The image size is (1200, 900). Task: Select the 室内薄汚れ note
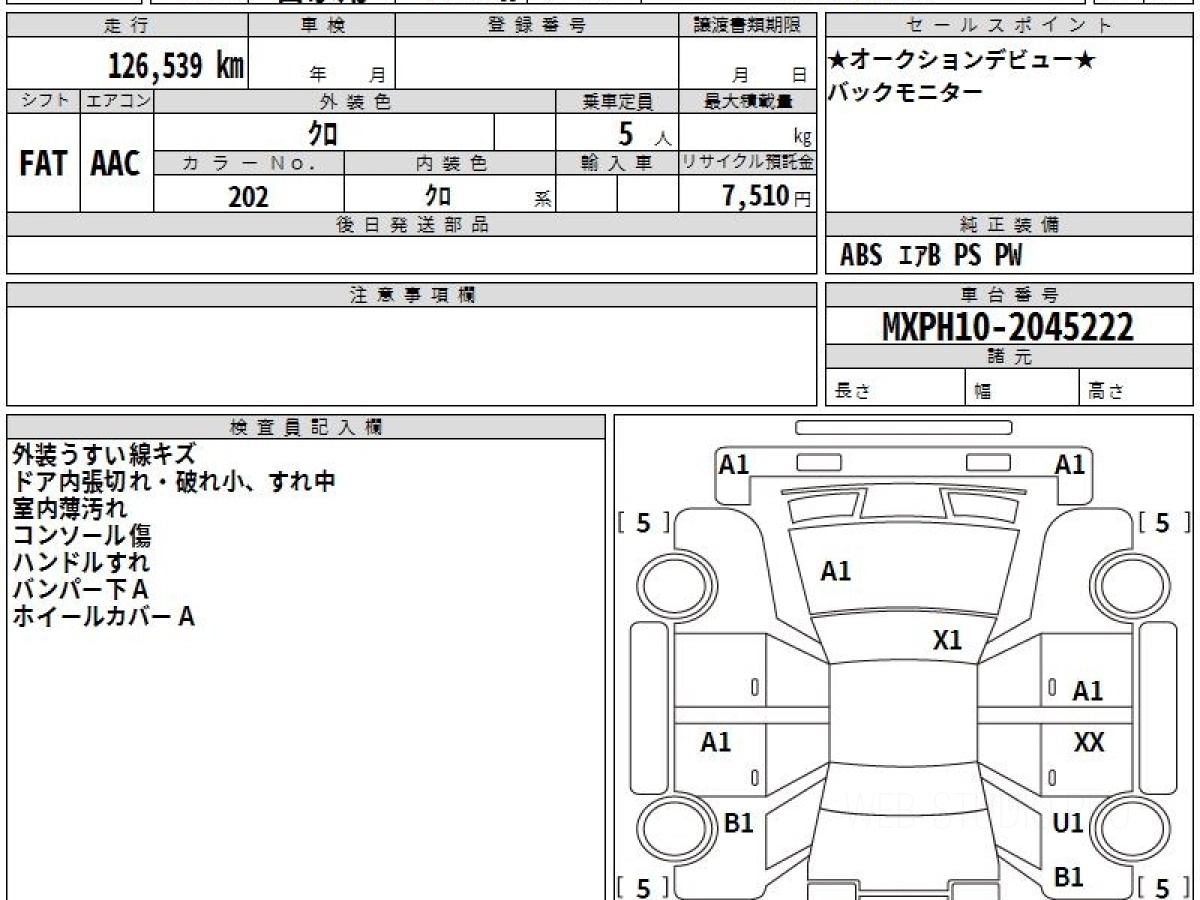pos(70,508)
